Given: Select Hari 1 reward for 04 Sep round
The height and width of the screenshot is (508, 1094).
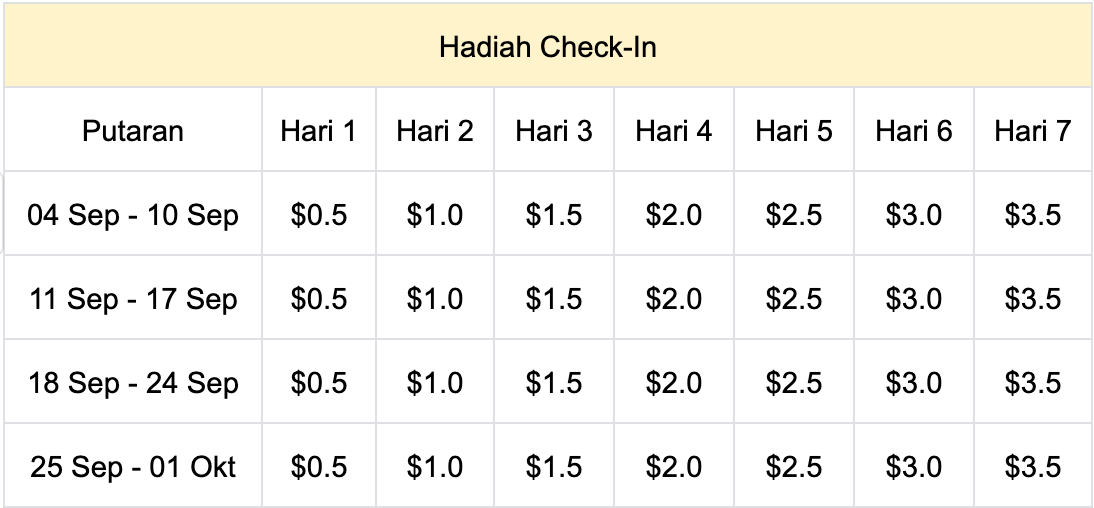Looking at the screenshot, I should (318, 215).
